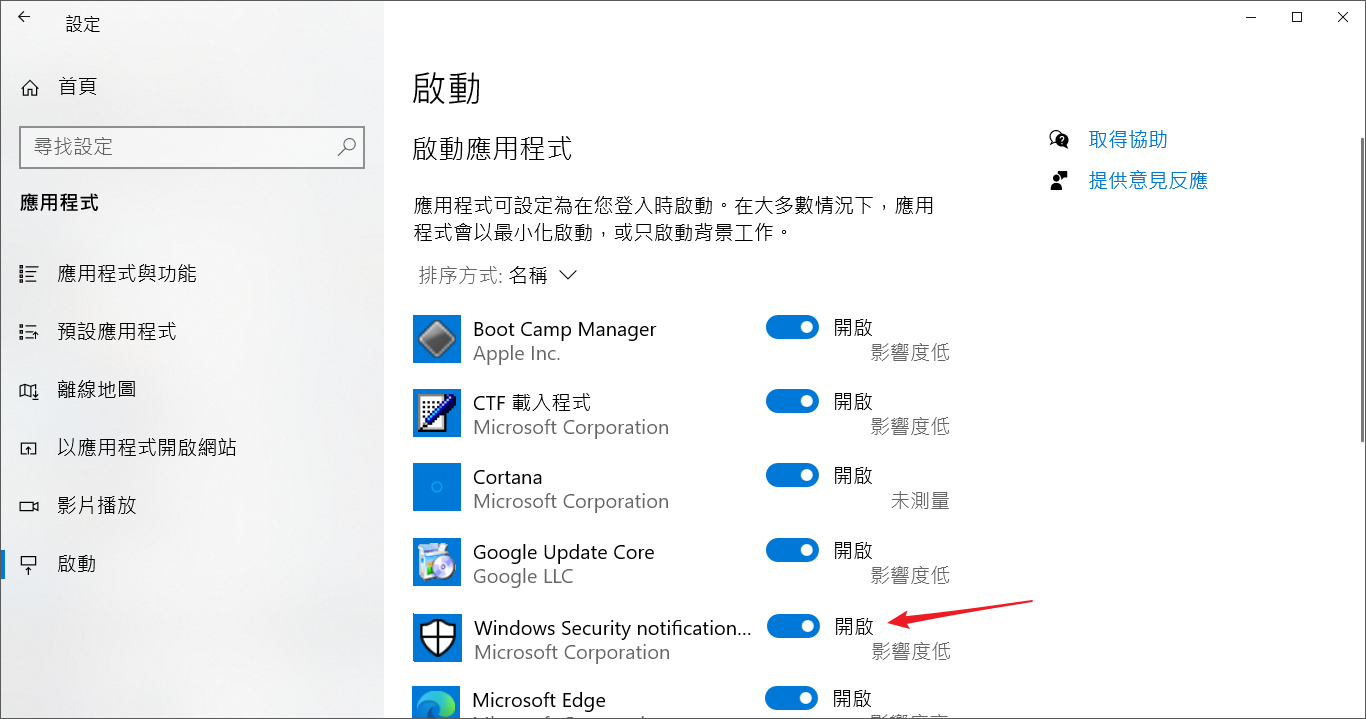Close the 設定 window
This screenshot has width=1366, height=719.
tap(1343, 17)
